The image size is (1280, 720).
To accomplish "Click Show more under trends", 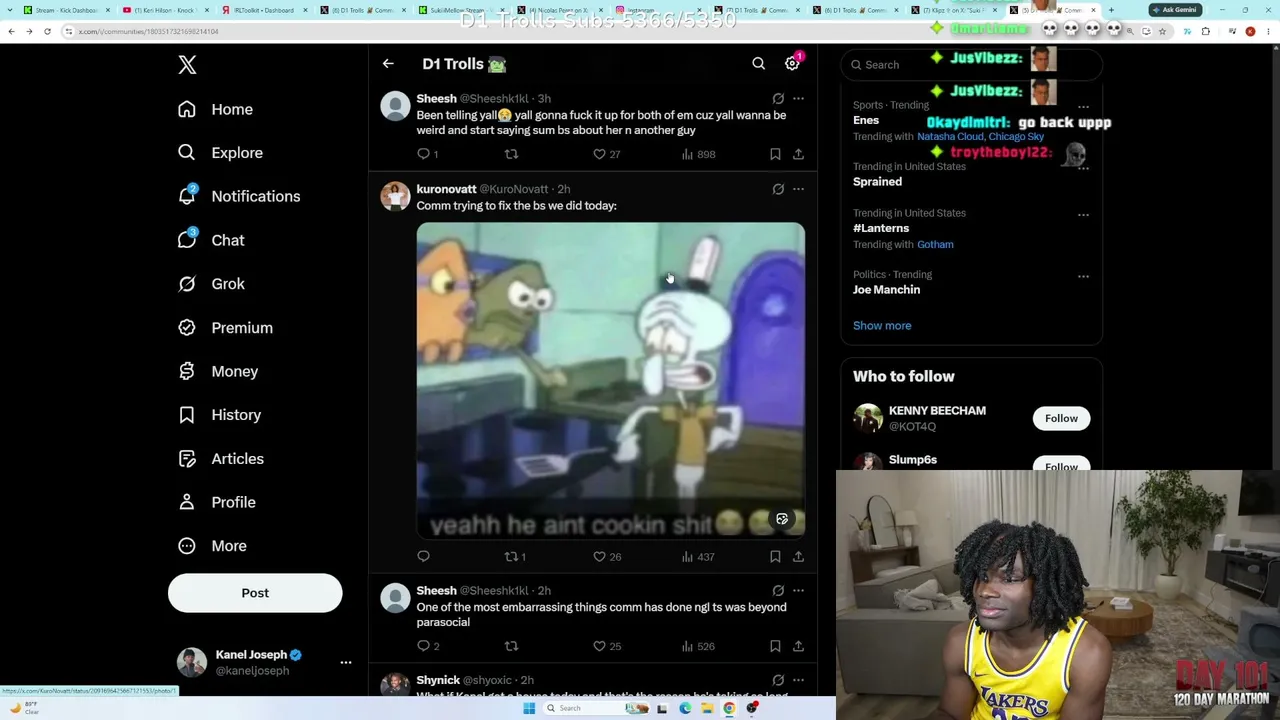I will pyautogui.click(x=882, y=326).
